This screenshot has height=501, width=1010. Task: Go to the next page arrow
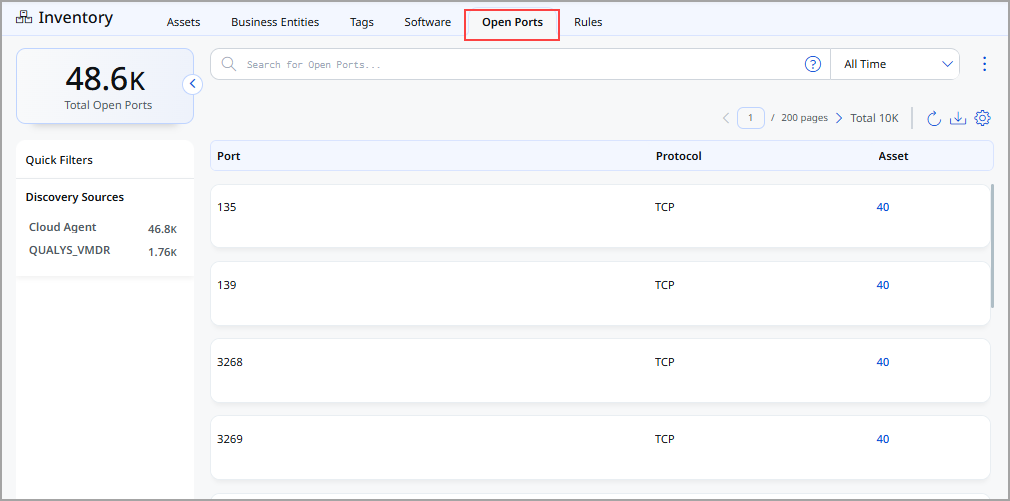coord(839,118)
